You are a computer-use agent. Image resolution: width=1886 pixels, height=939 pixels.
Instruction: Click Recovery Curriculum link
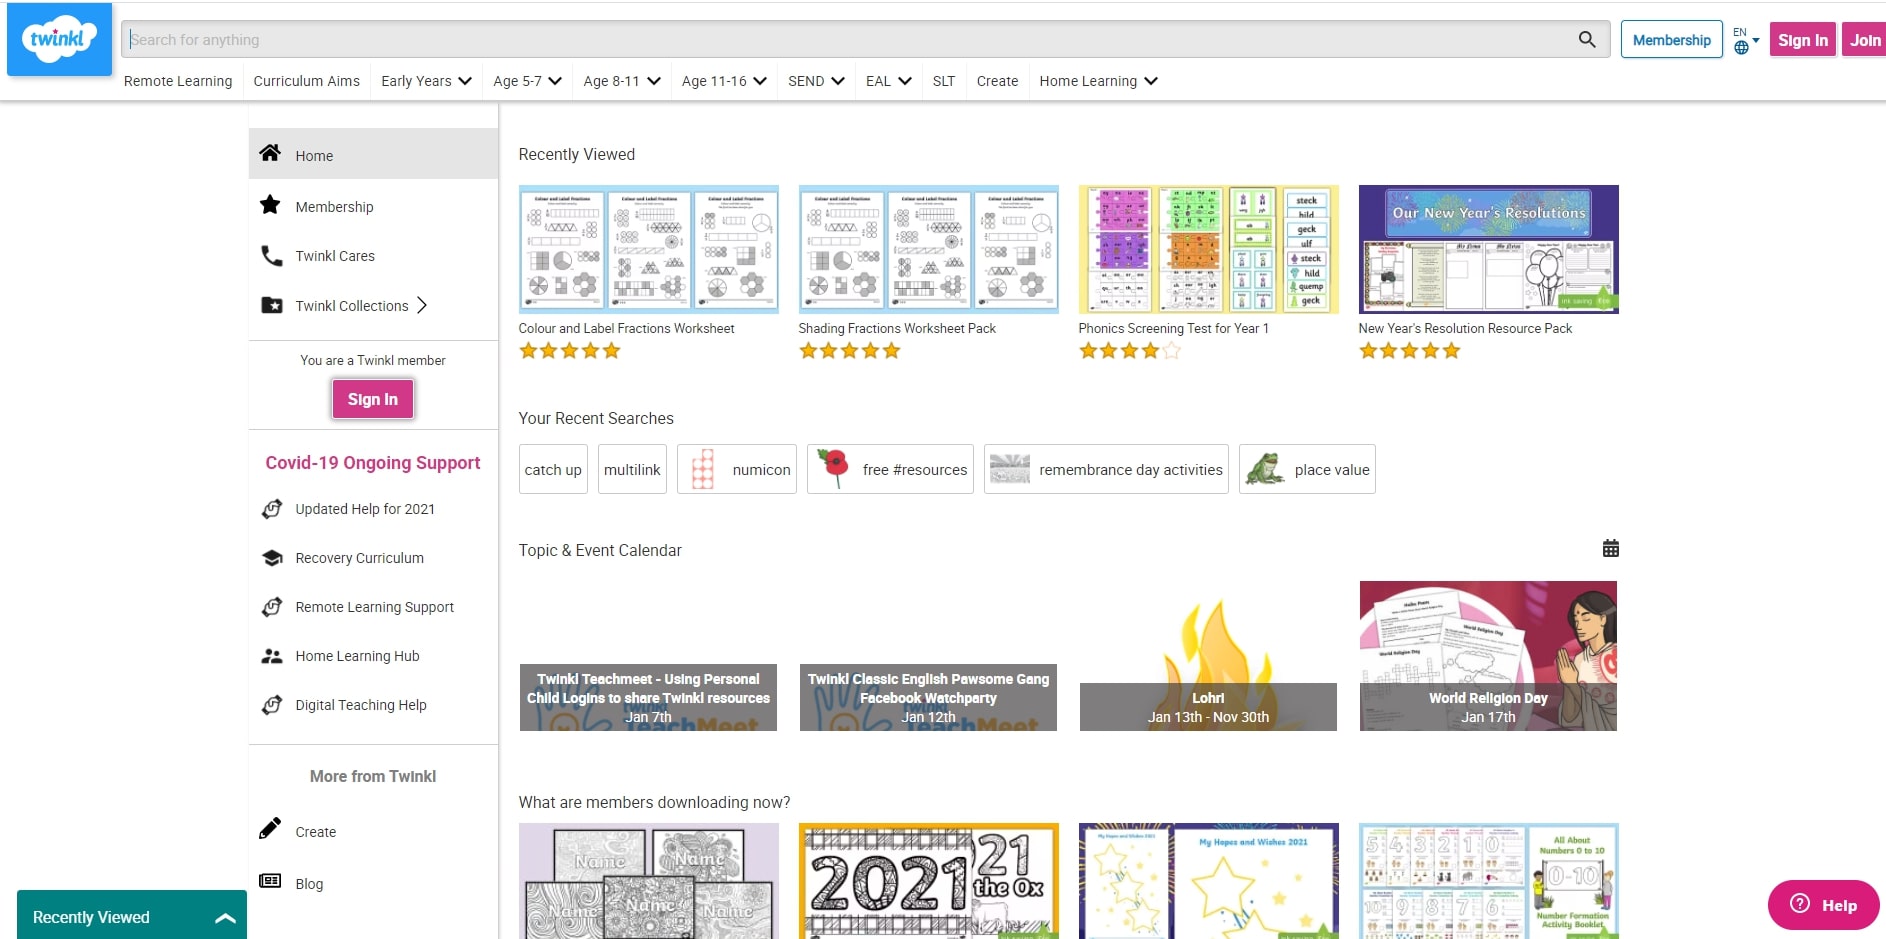[x=359, y=558]
